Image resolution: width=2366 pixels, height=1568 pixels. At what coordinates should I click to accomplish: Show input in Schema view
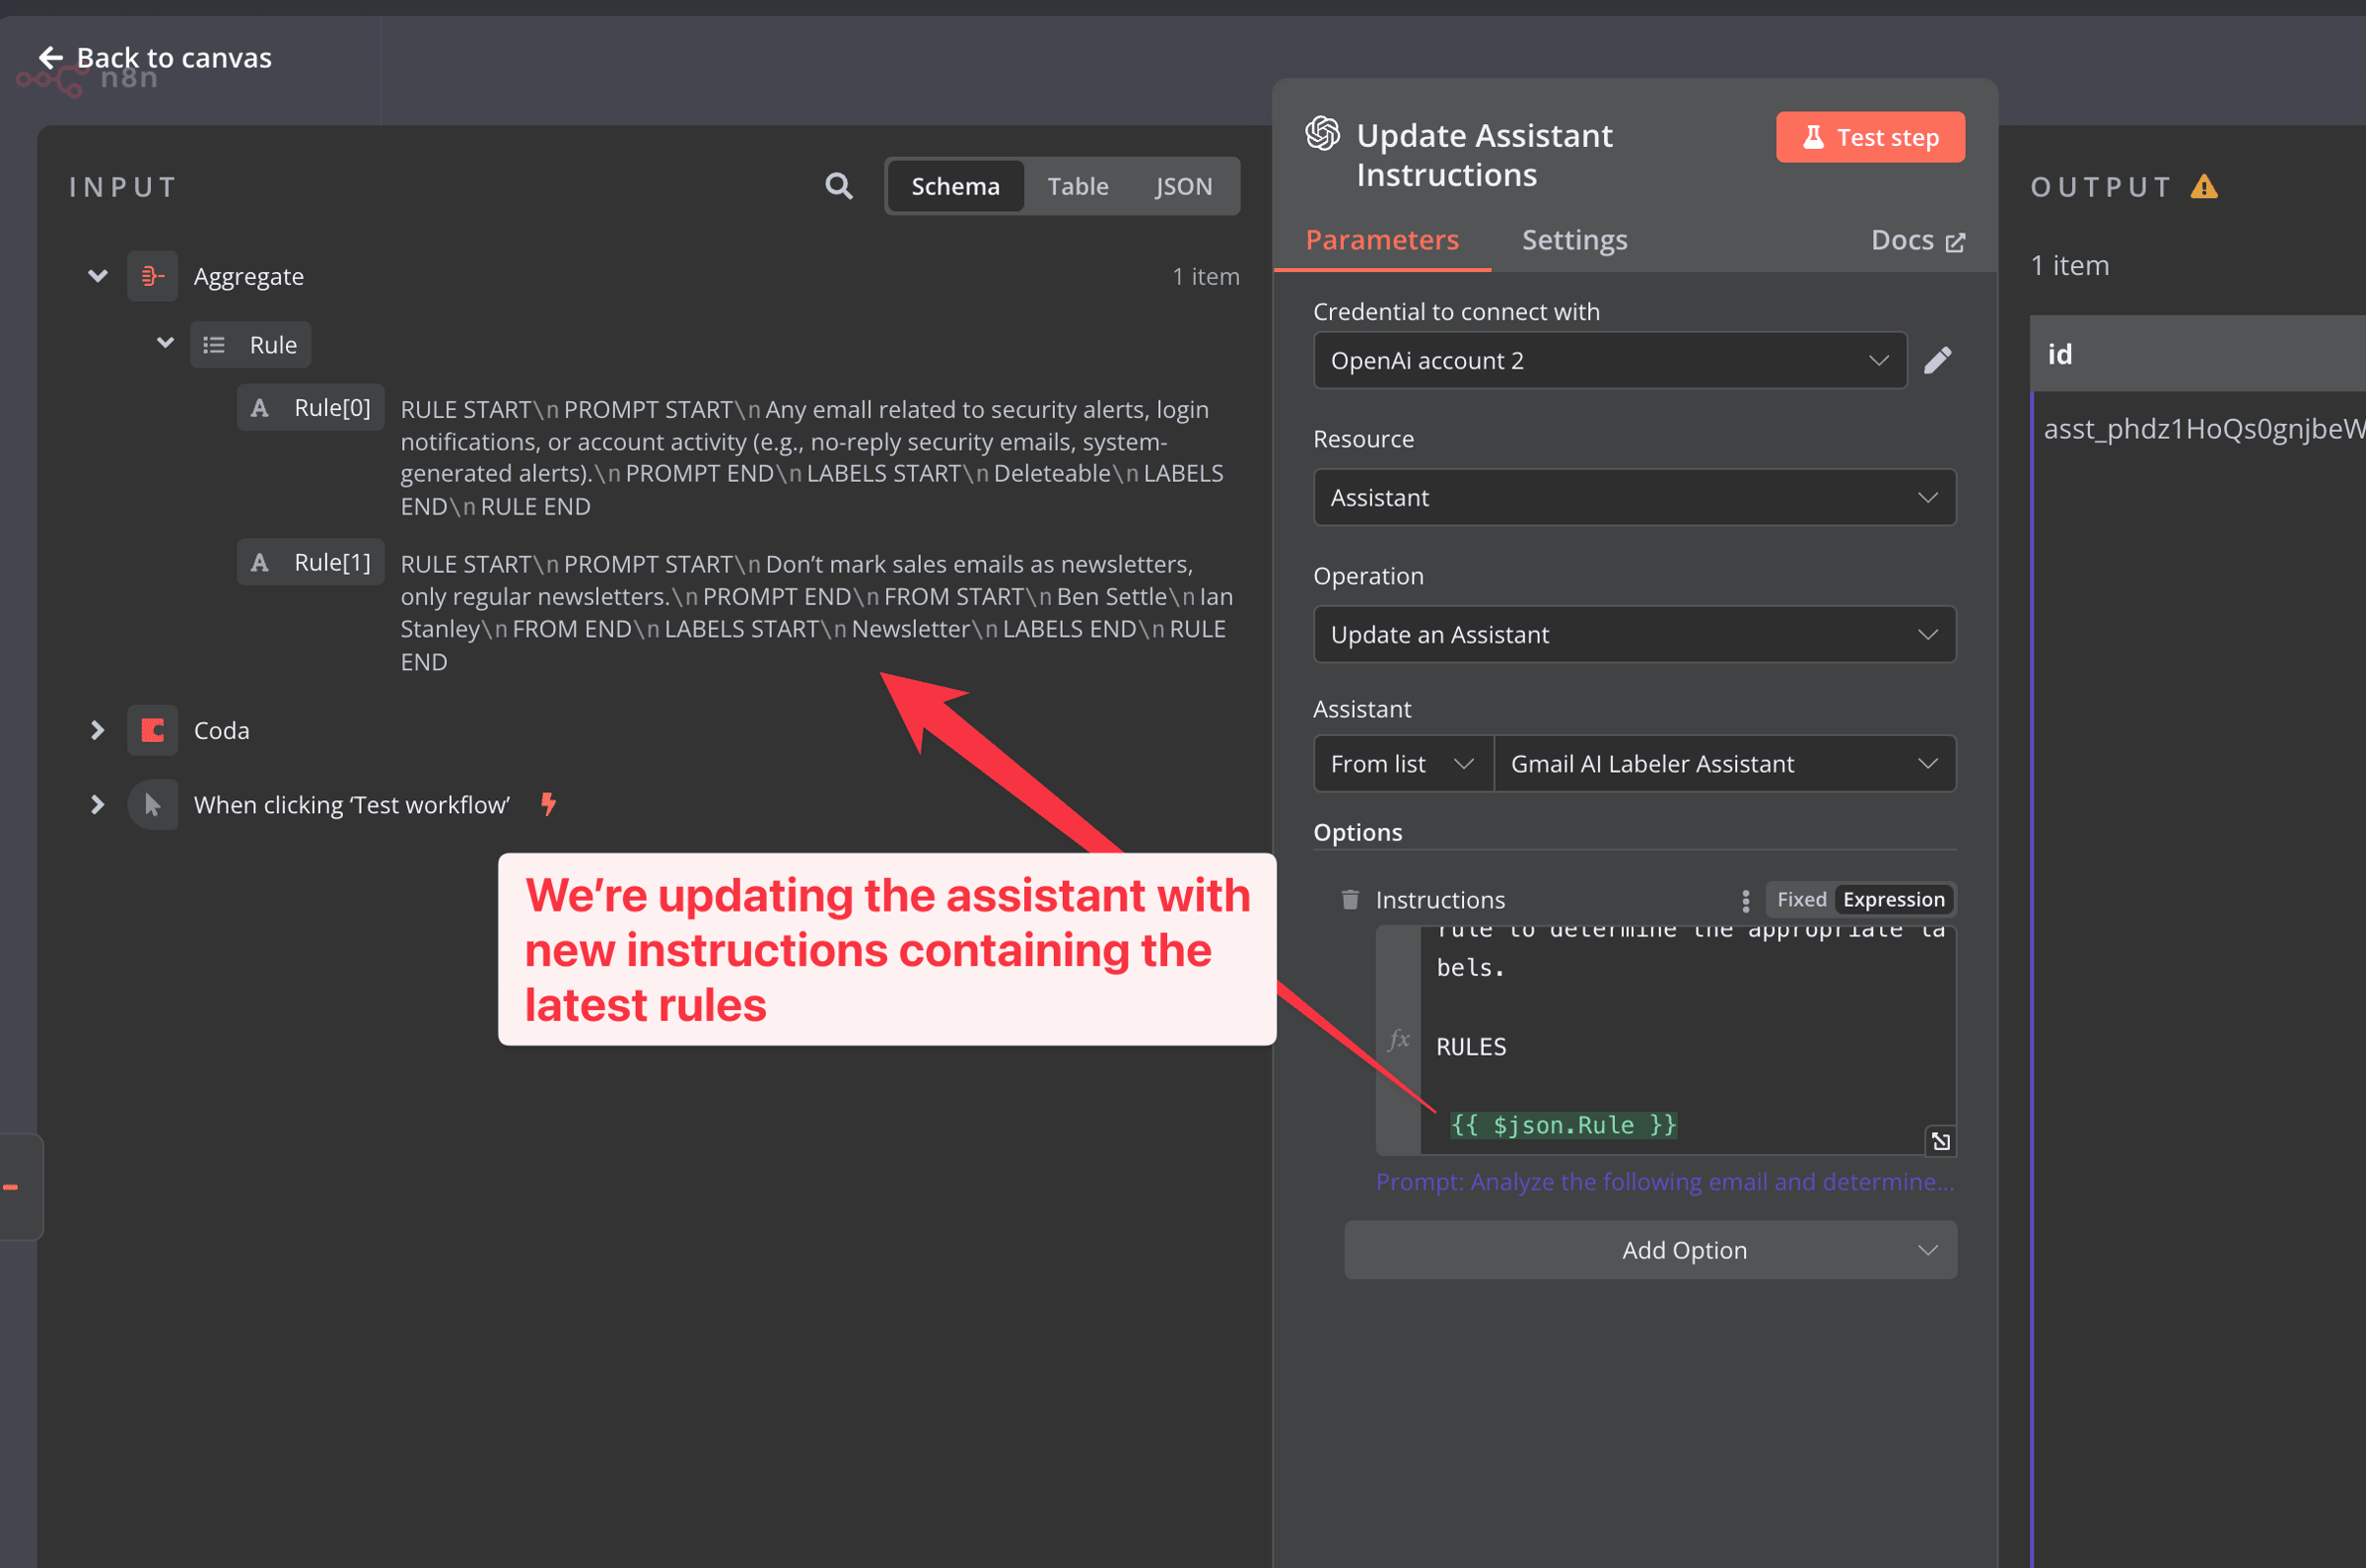(x=956, y=186)
